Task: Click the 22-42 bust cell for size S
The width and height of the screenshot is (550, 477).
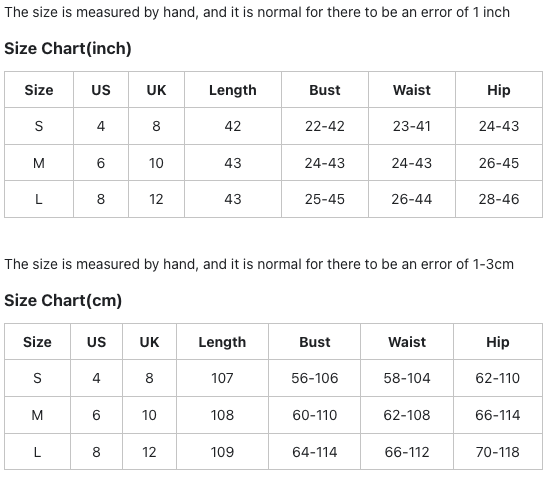Action: click(325, 126)
